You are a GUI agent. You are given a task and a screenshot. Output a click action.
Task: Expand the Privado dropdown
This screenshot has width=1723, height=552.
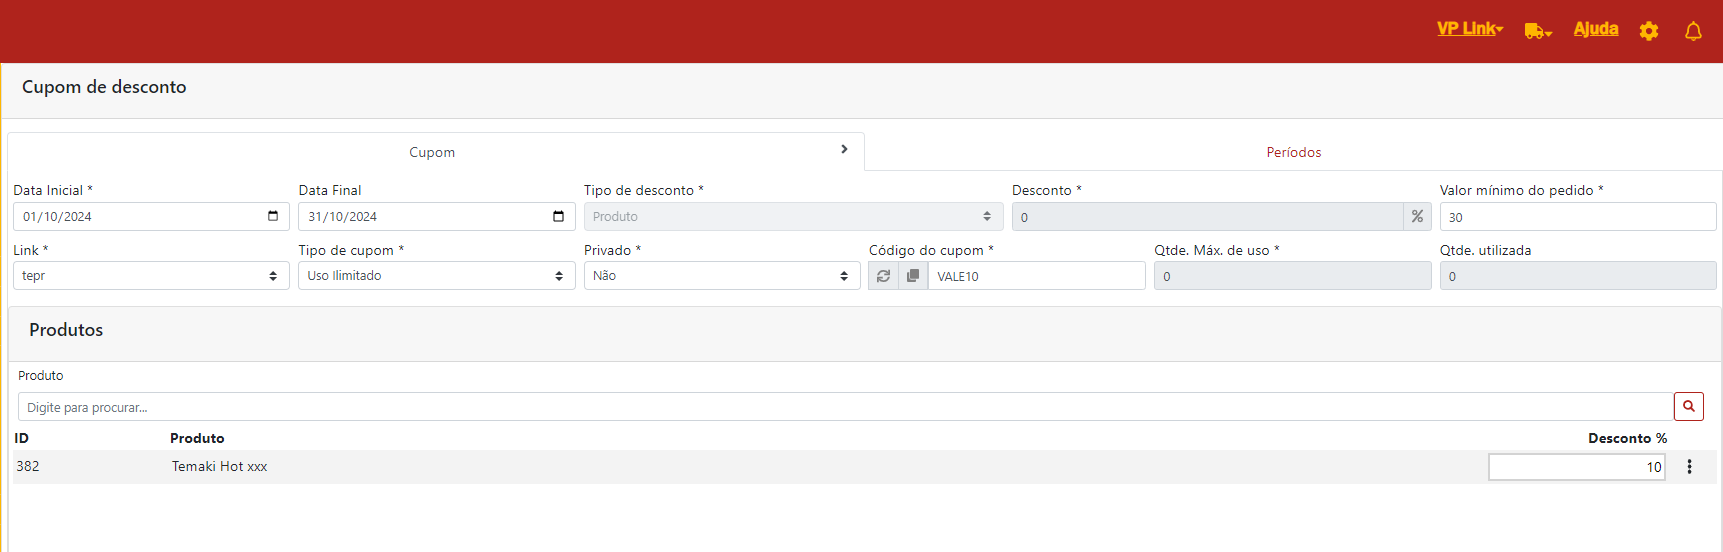[721, 276]
